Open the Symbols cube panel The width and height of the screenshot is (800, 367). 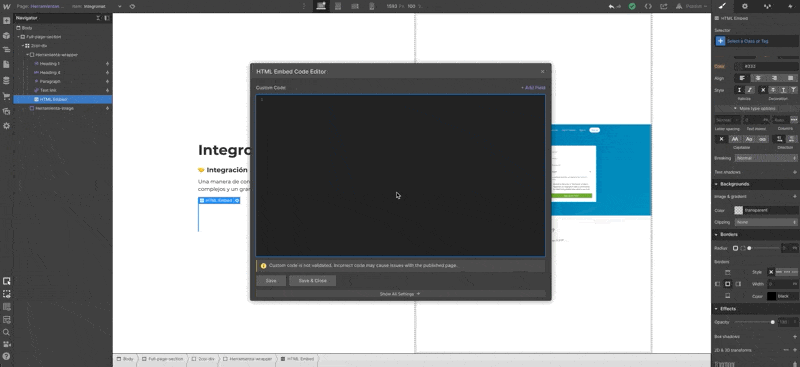pyautogui.click(x=6, y=36)
